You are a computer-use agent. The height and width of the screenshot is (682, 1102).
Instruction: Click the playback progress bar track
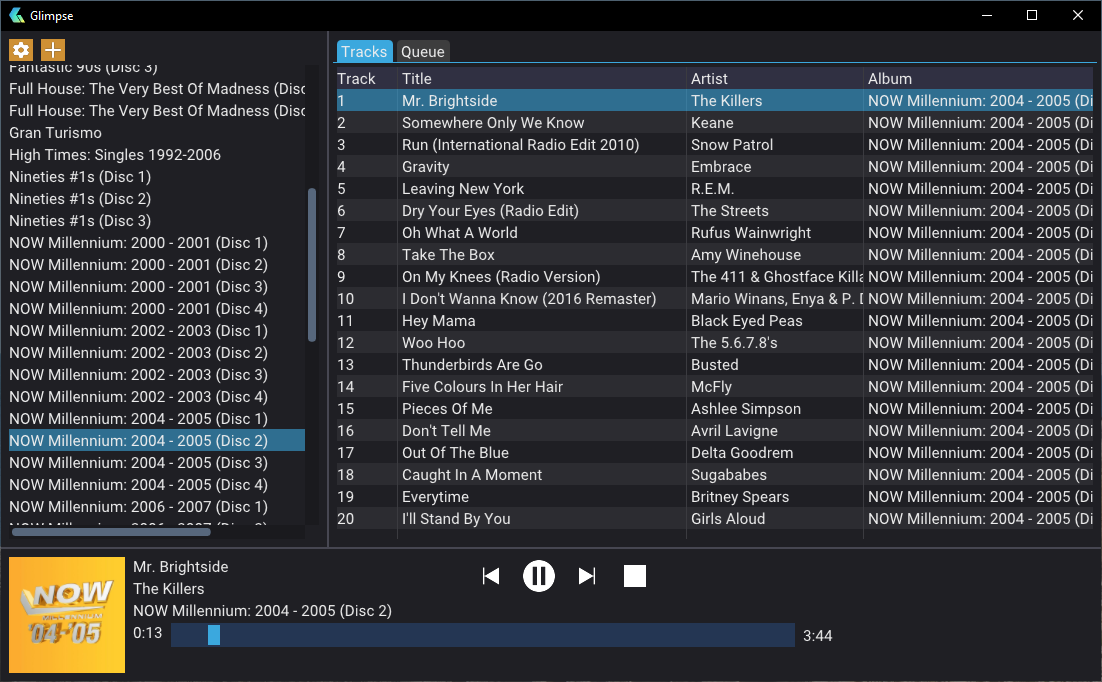point(483,635)
